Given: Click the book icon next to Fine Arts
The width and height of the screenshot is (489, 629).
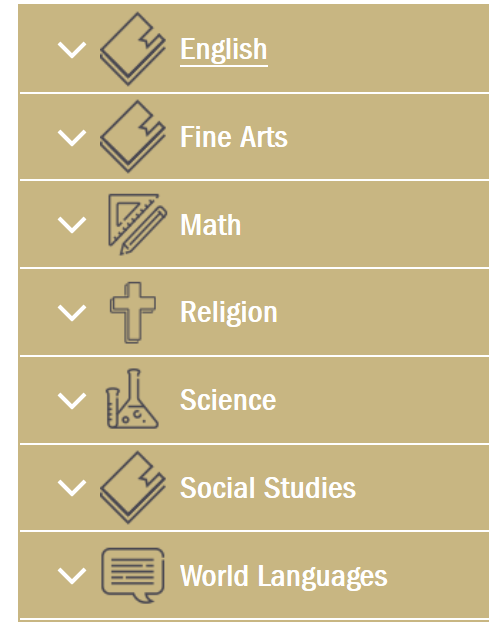Looking at the screenshot, I should pos(133,137).
